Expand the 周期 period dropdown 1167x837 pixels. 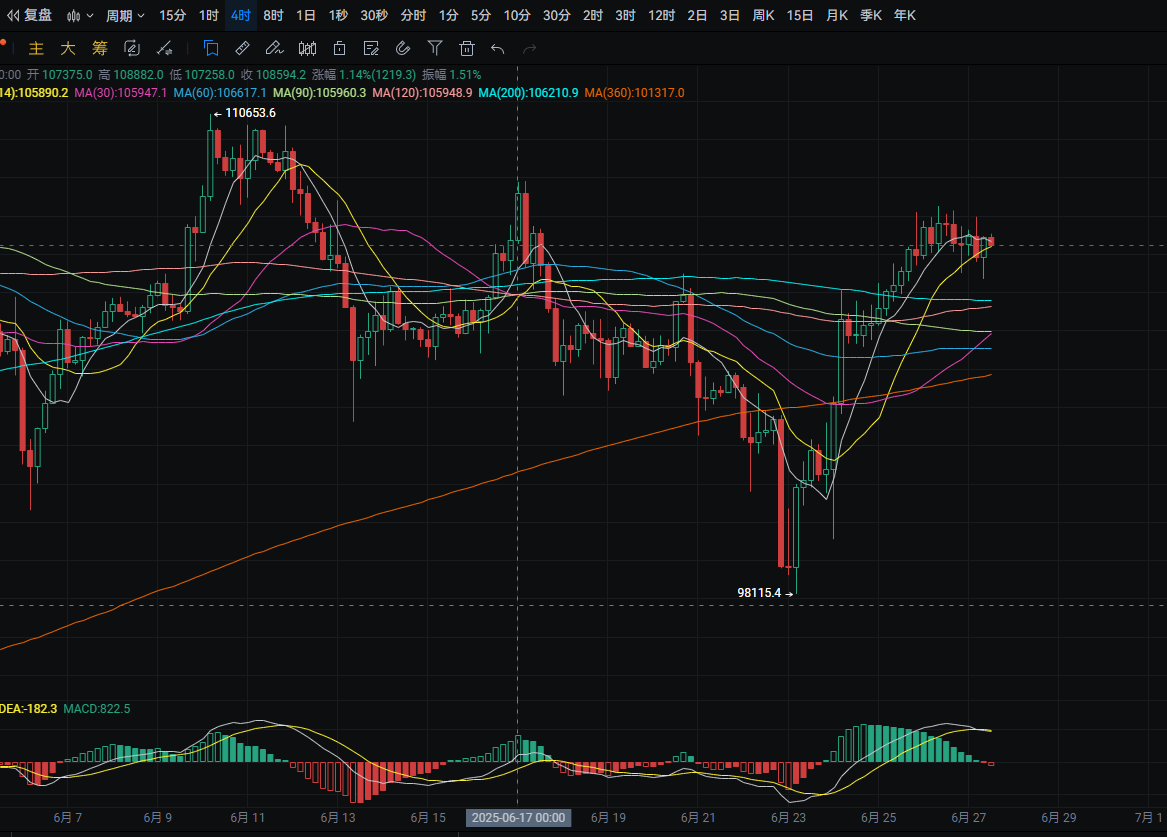click(125, 15)
